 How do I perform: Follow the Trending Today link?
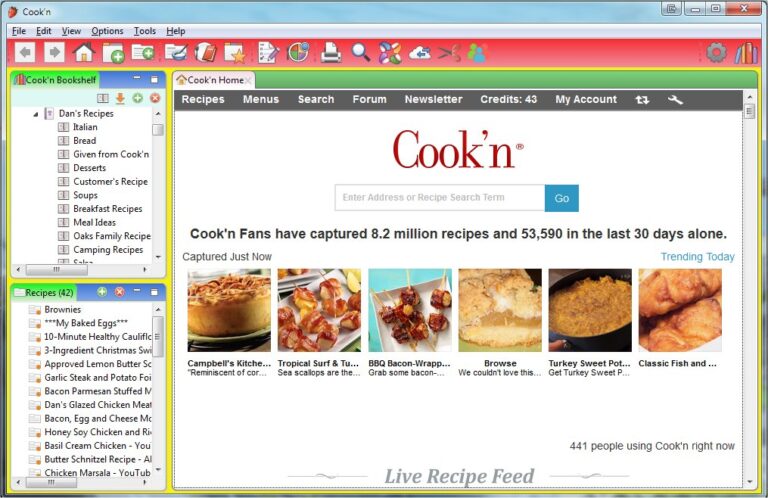(x=697, y=257)
